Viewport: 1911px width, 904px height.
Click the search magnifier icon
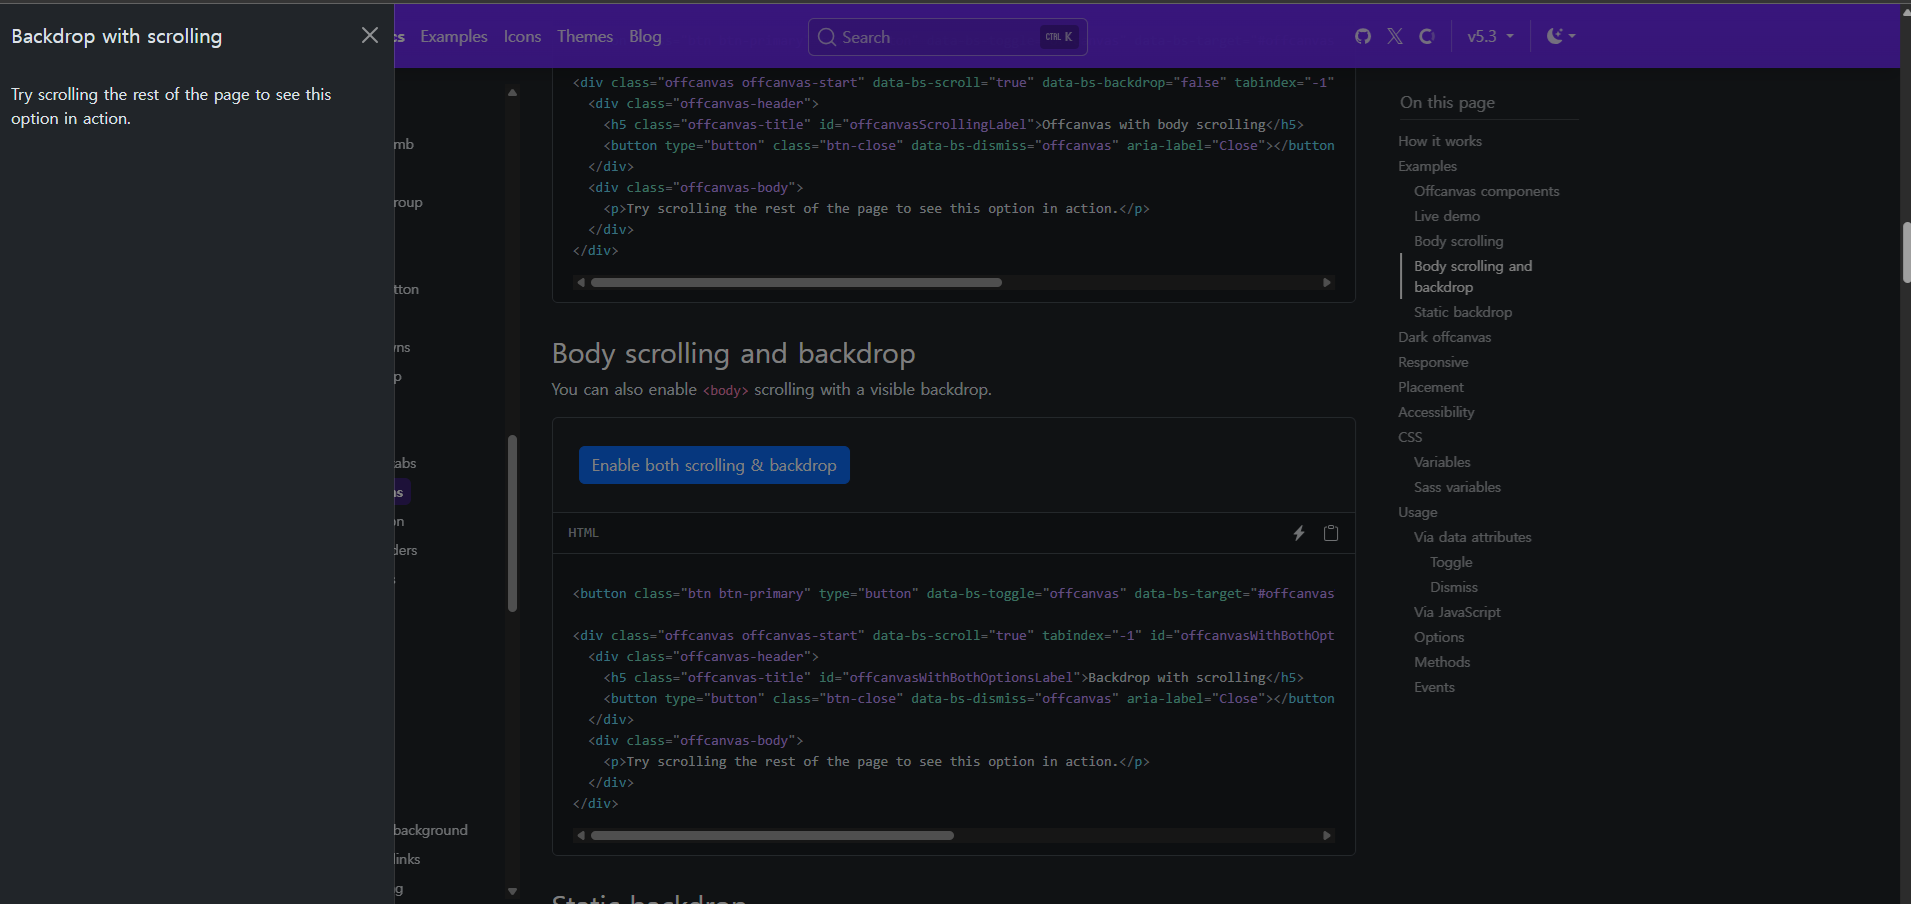[827, 37]
